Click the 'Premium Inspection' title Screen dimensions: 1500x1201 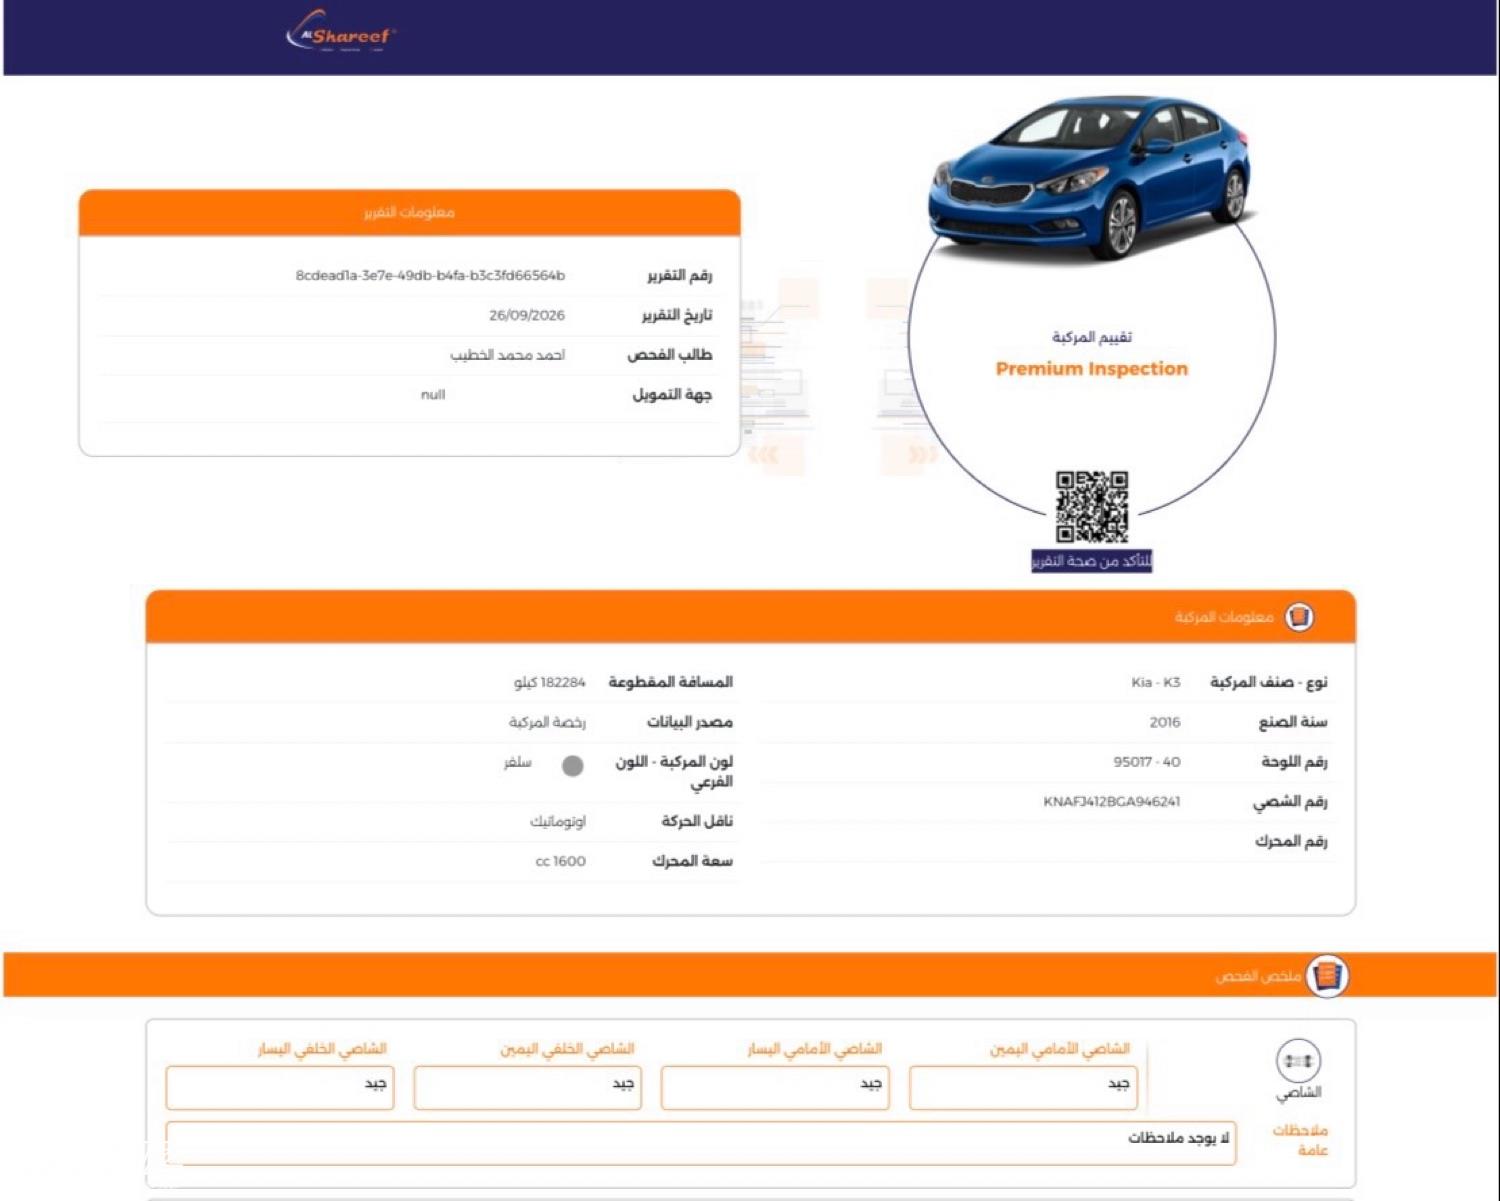pyautogui.click(x=1091, y=369)
